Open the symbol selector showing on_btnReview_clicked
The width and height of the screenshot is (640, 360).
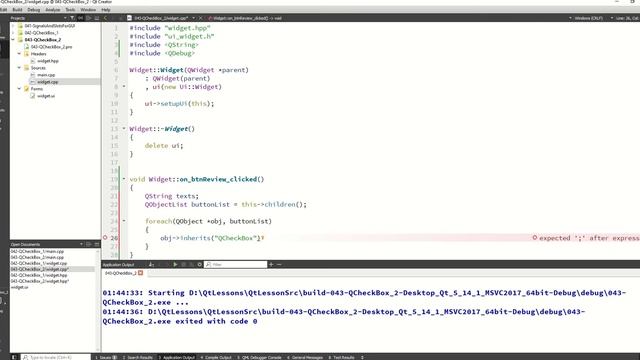(x=245, y=18)
